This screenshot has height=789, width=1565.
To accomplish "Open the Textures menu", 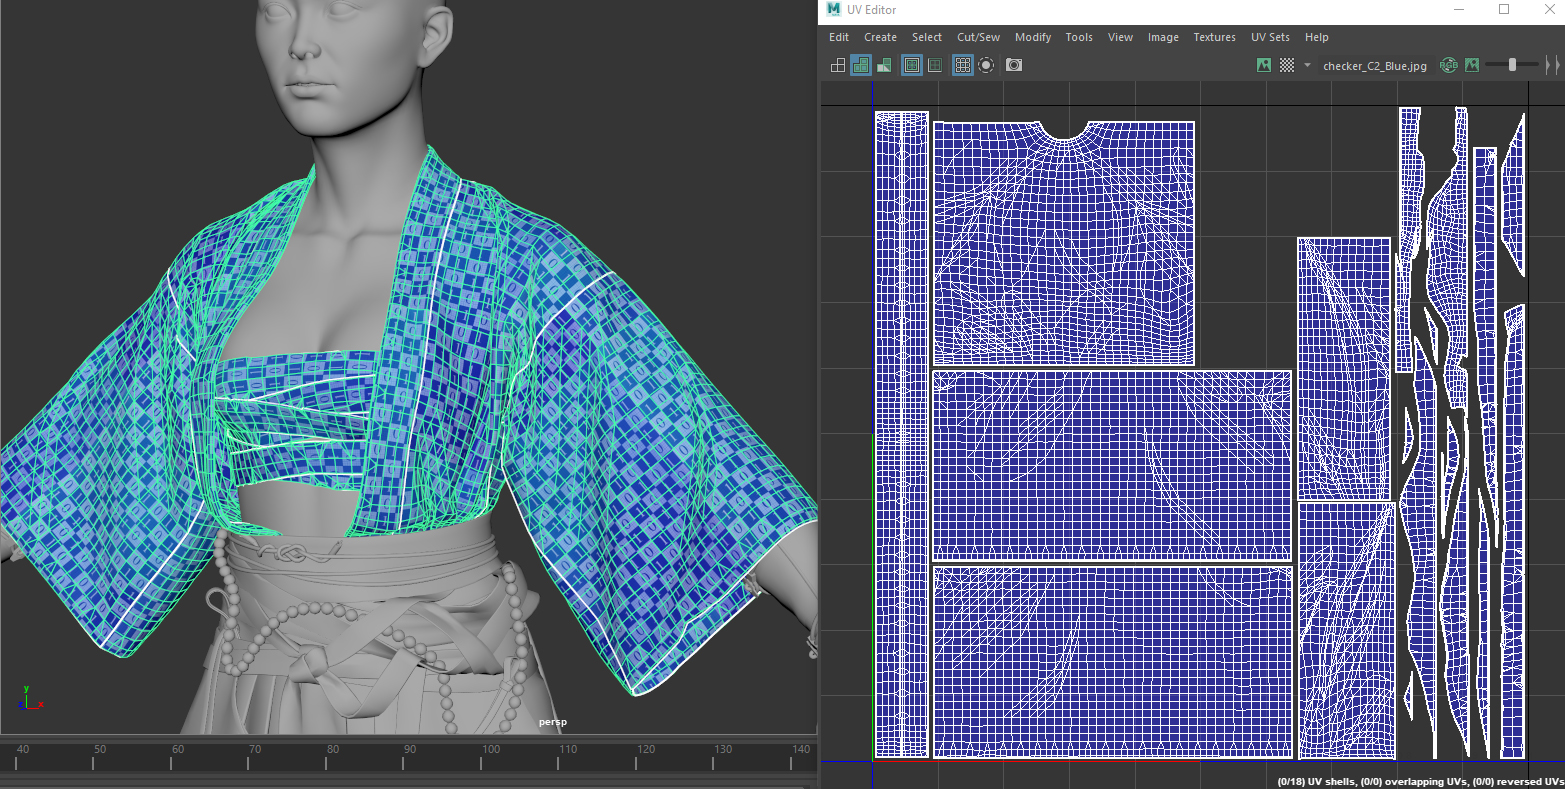I will click(x=1214, y=37).
